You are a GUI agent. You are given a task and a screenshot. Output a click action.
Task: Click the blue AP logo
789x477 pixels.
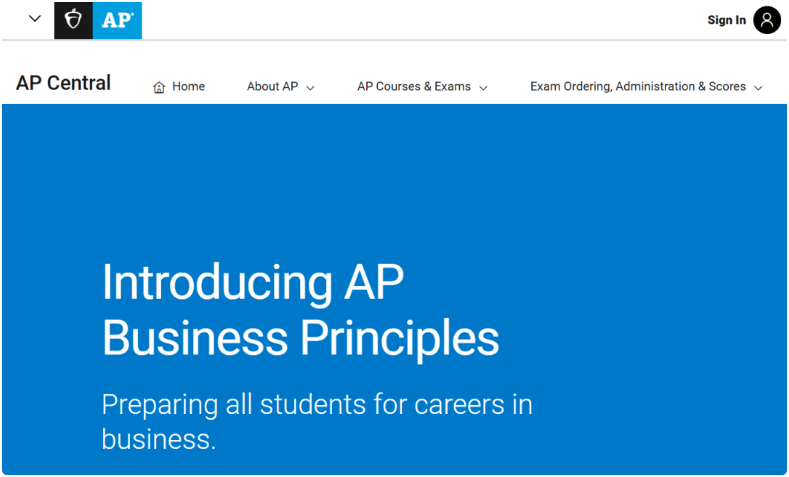pos(117,20)
